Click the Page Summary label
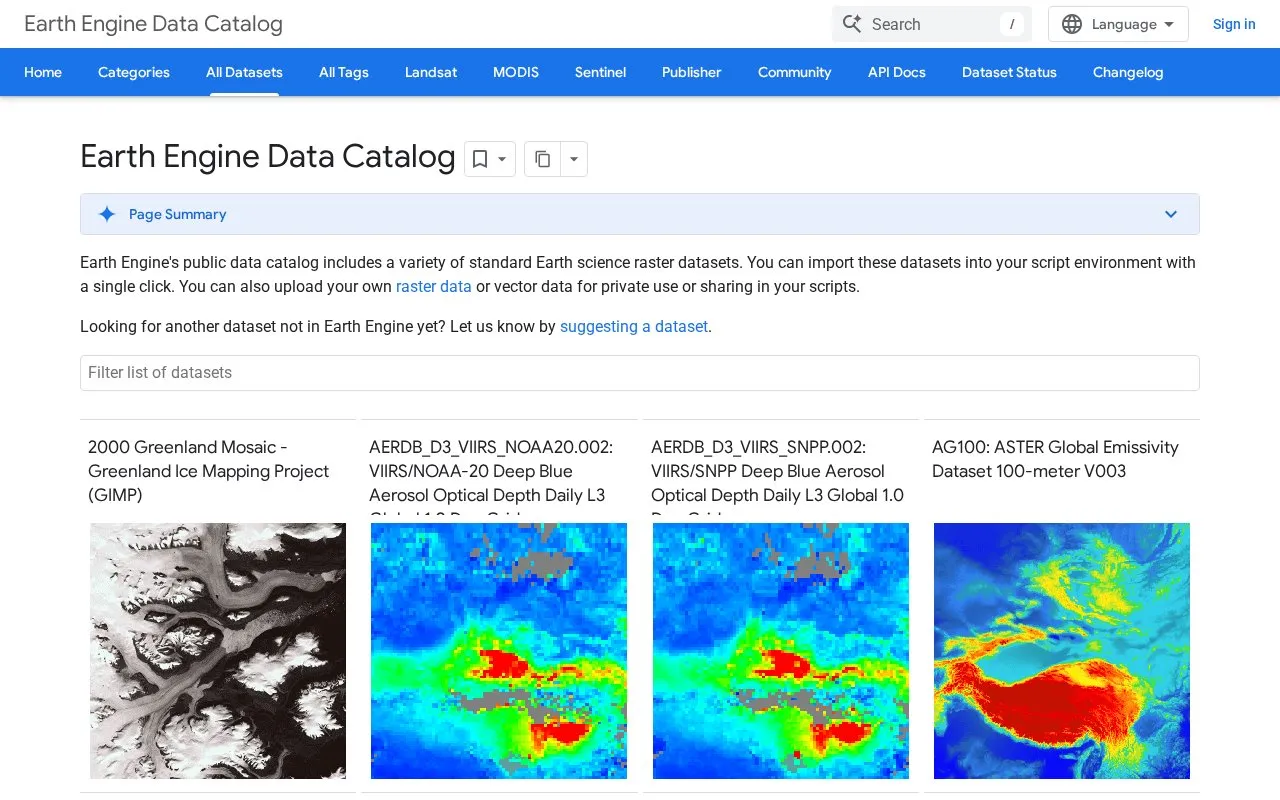1280x800 pixels. [177, 214]
